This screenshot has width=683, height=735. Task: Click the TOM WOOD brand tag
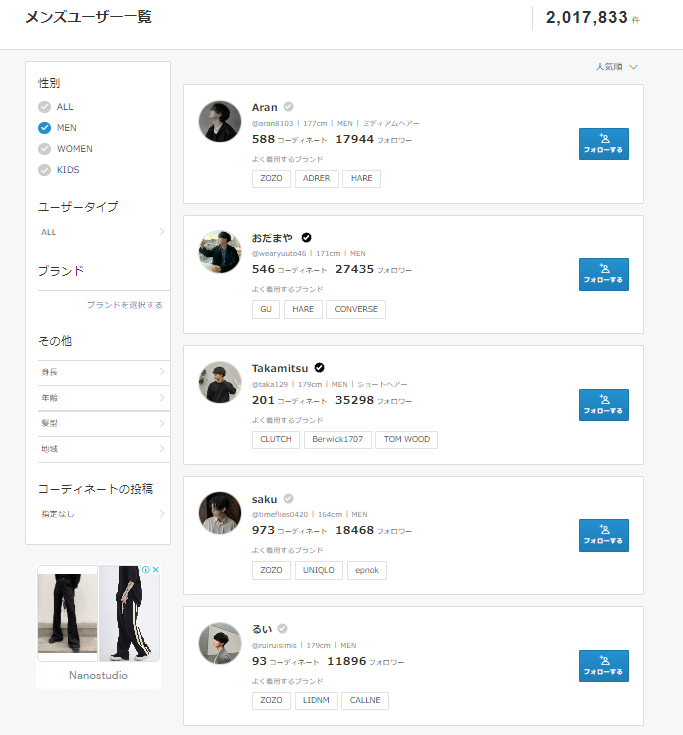[x=406, y=440]
